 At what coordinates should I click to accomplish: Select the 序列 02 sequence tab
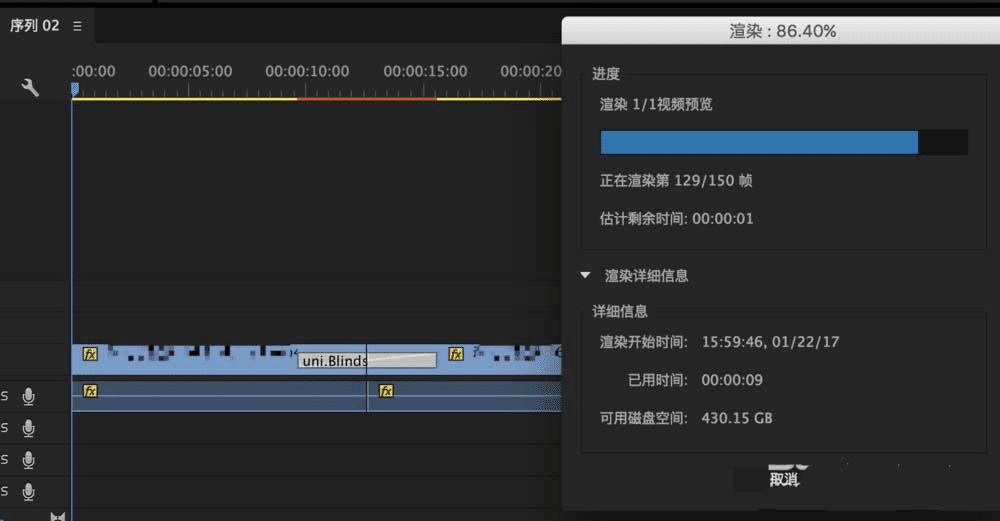pos(34,26)
